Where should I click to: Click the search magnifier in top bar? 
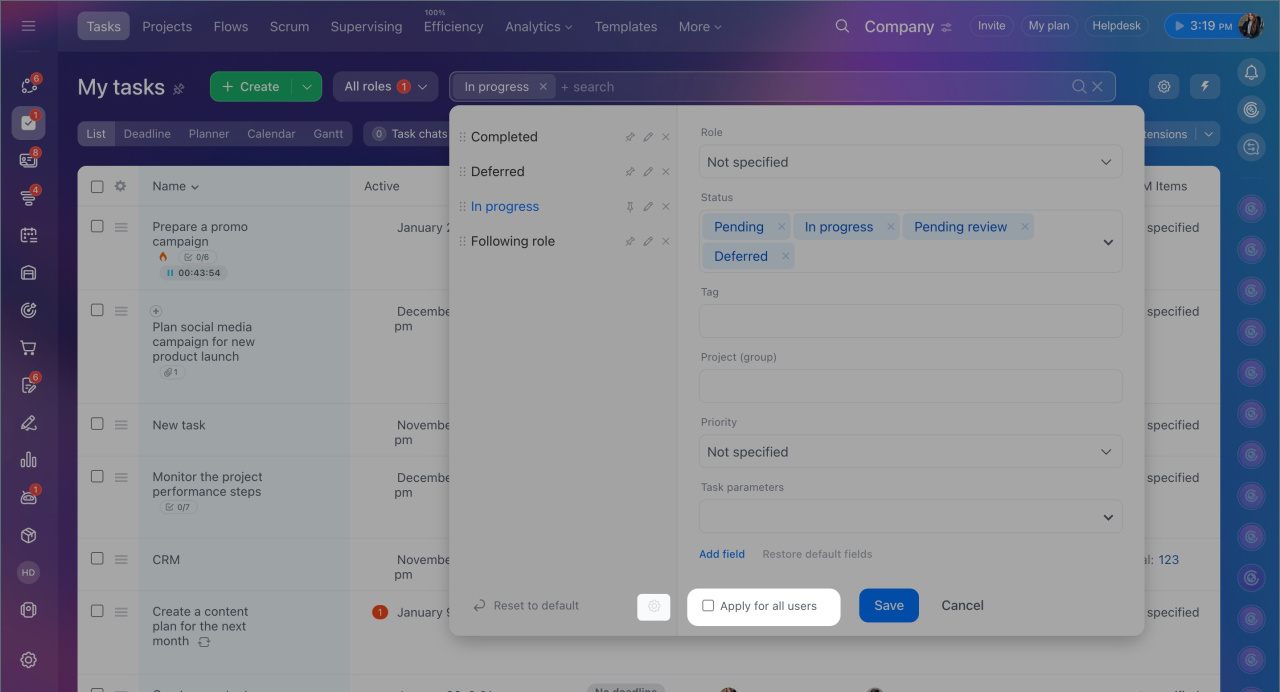point(842,26)
